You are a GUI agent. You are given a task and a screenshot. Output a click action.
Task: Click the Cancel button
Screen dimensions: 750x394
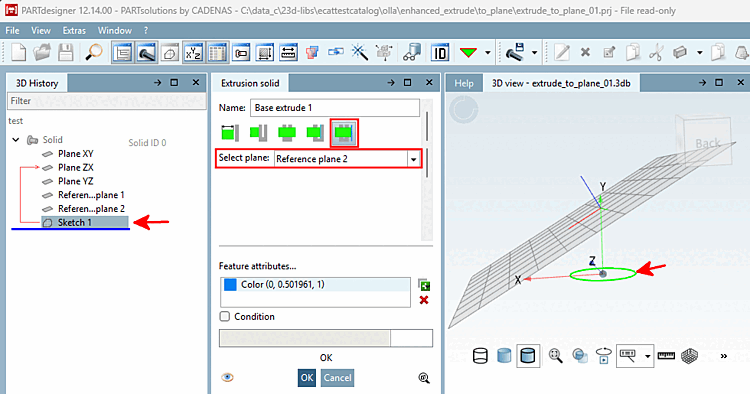pyautogui.click(x=337, y=378)
